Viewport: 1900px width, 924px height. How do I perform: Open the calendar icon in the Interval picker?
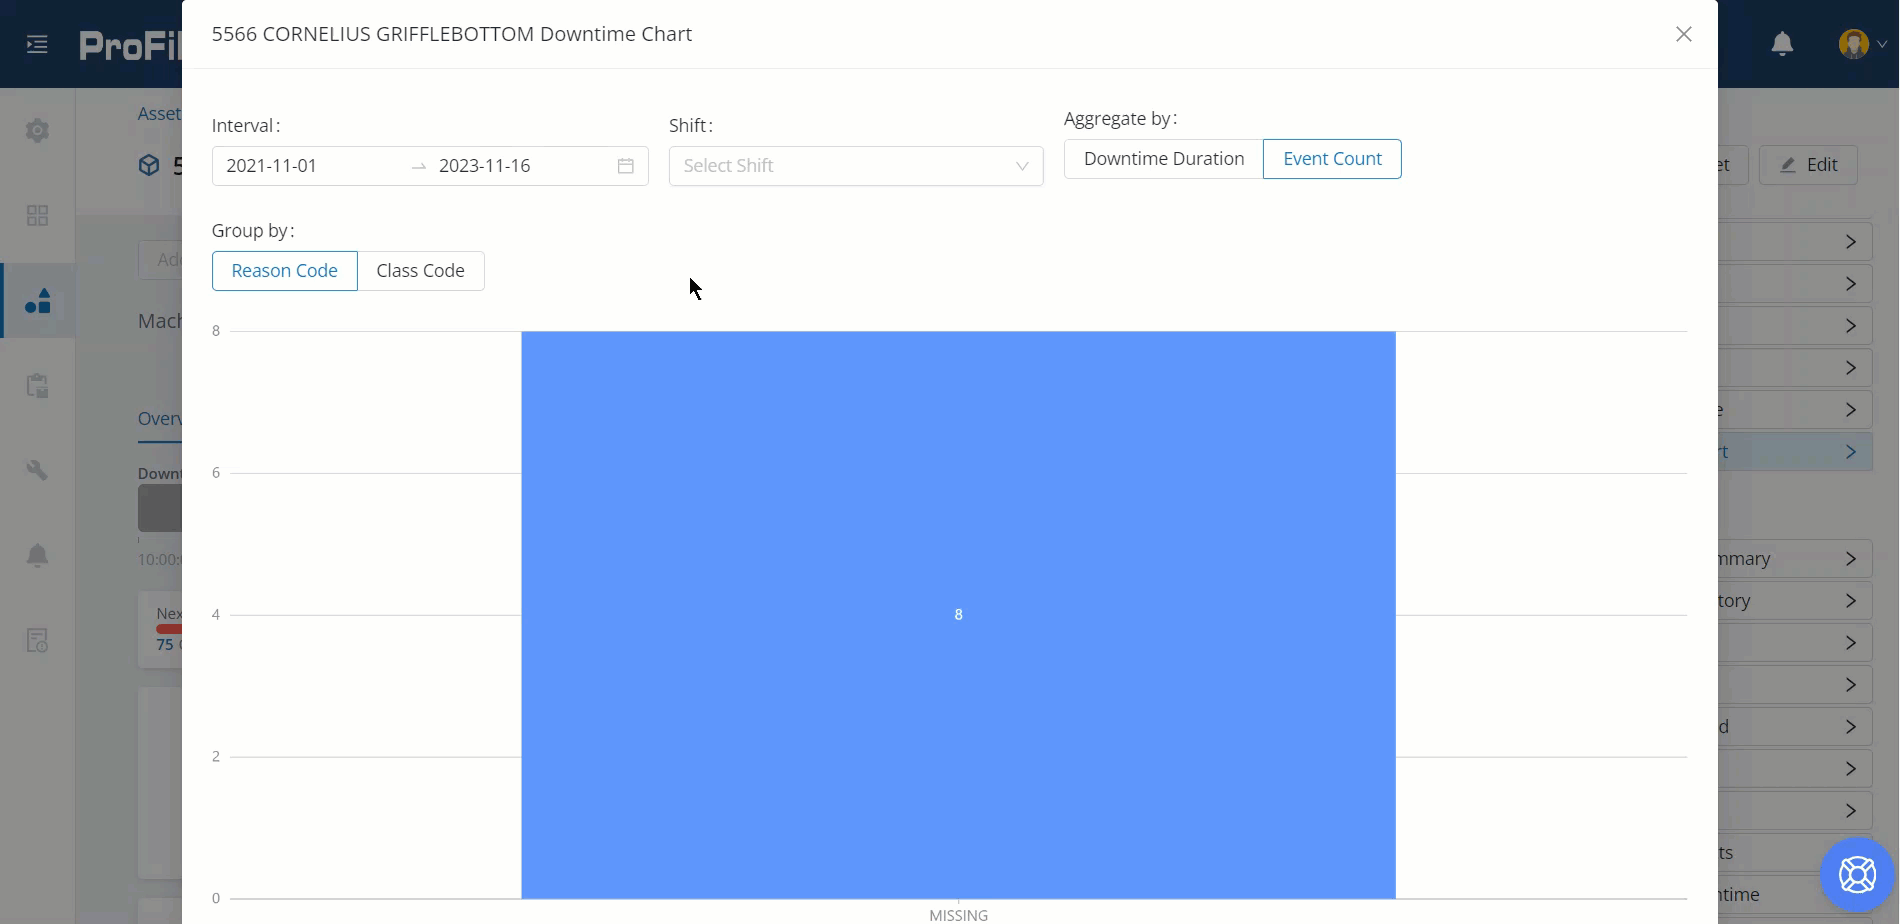(625, 166)
